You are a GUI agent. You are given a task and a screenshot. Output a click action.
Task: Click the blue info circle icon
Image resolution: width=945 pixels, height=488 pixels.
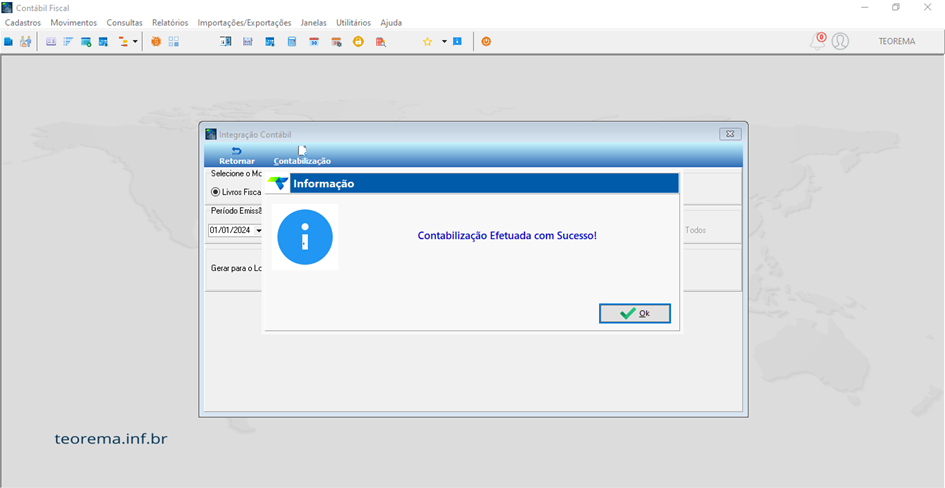pyautogui.click(x=305, y=237)
